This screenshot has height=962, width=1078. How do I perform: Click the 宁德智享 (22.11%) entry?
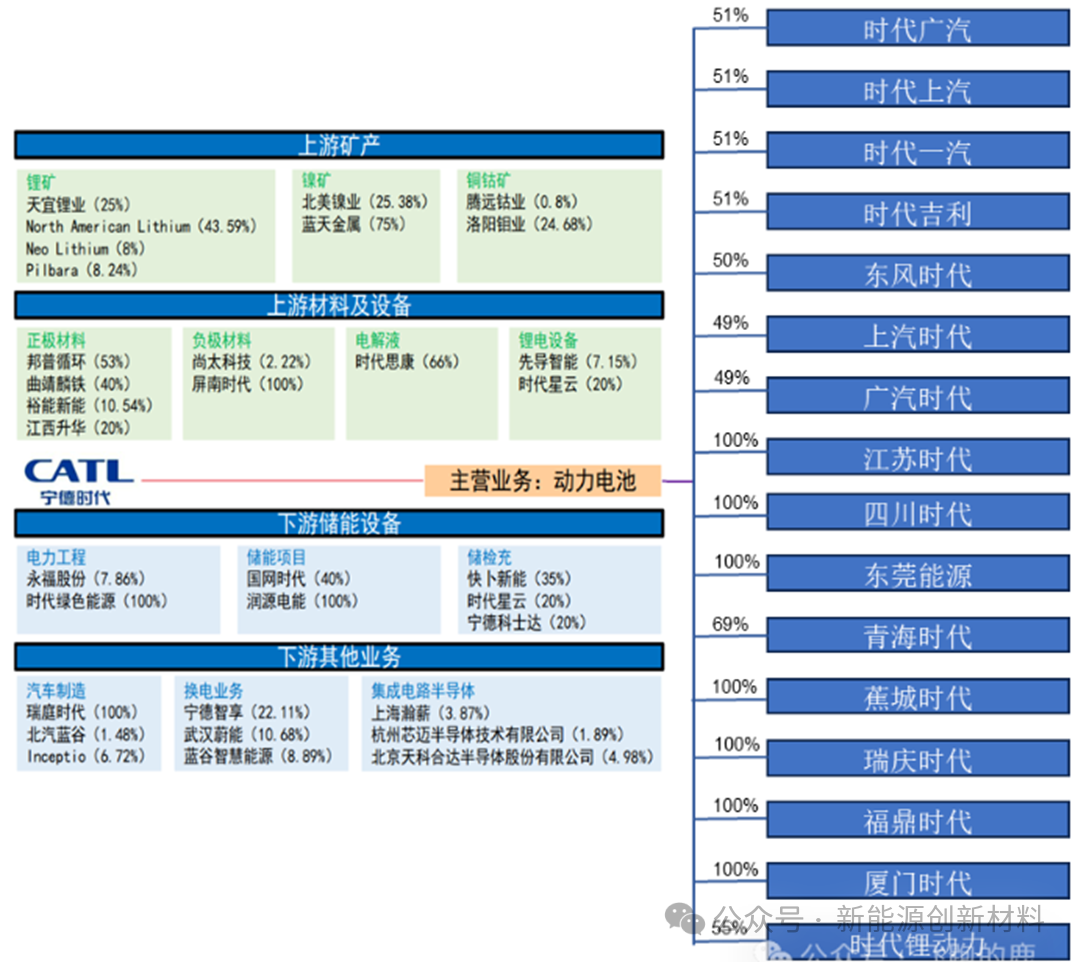[247, 712]
